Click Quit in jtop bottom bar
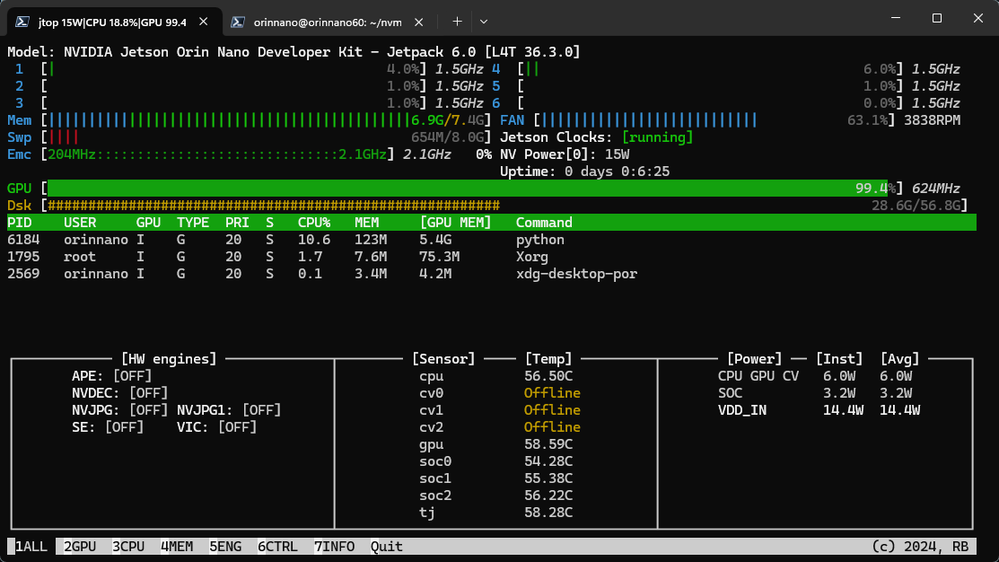Screen dimensions: 999x562 [387, 547]
